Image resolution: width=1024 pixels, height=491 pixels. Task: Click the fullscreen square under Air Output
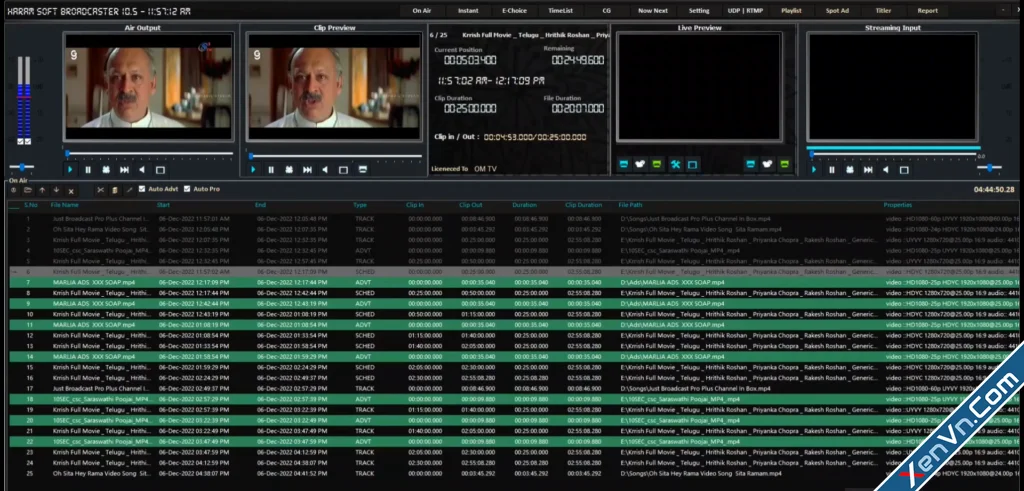pyautogui.click(x=160, y=170)
